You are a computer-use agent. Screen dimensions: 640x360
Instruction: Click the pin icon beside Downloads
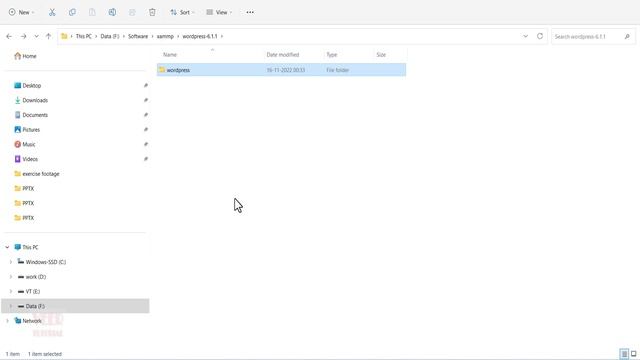pos(146,100)
